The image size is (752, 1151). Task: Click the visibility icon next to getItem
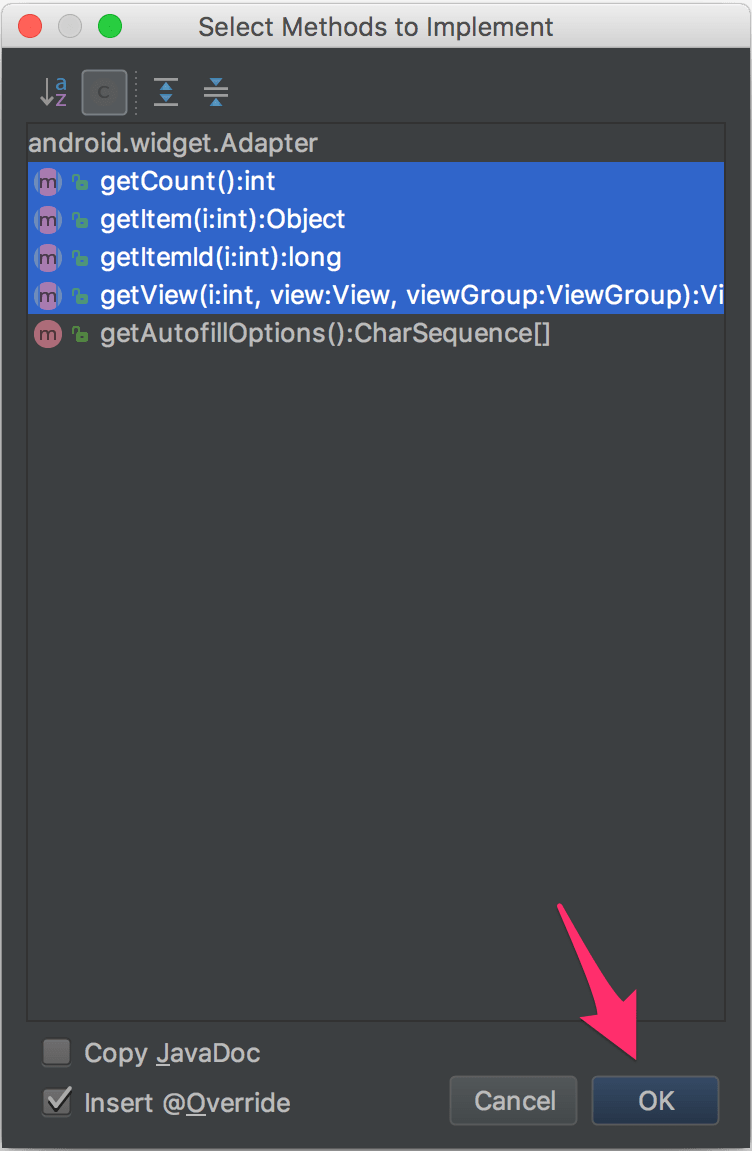click(79, 219)
